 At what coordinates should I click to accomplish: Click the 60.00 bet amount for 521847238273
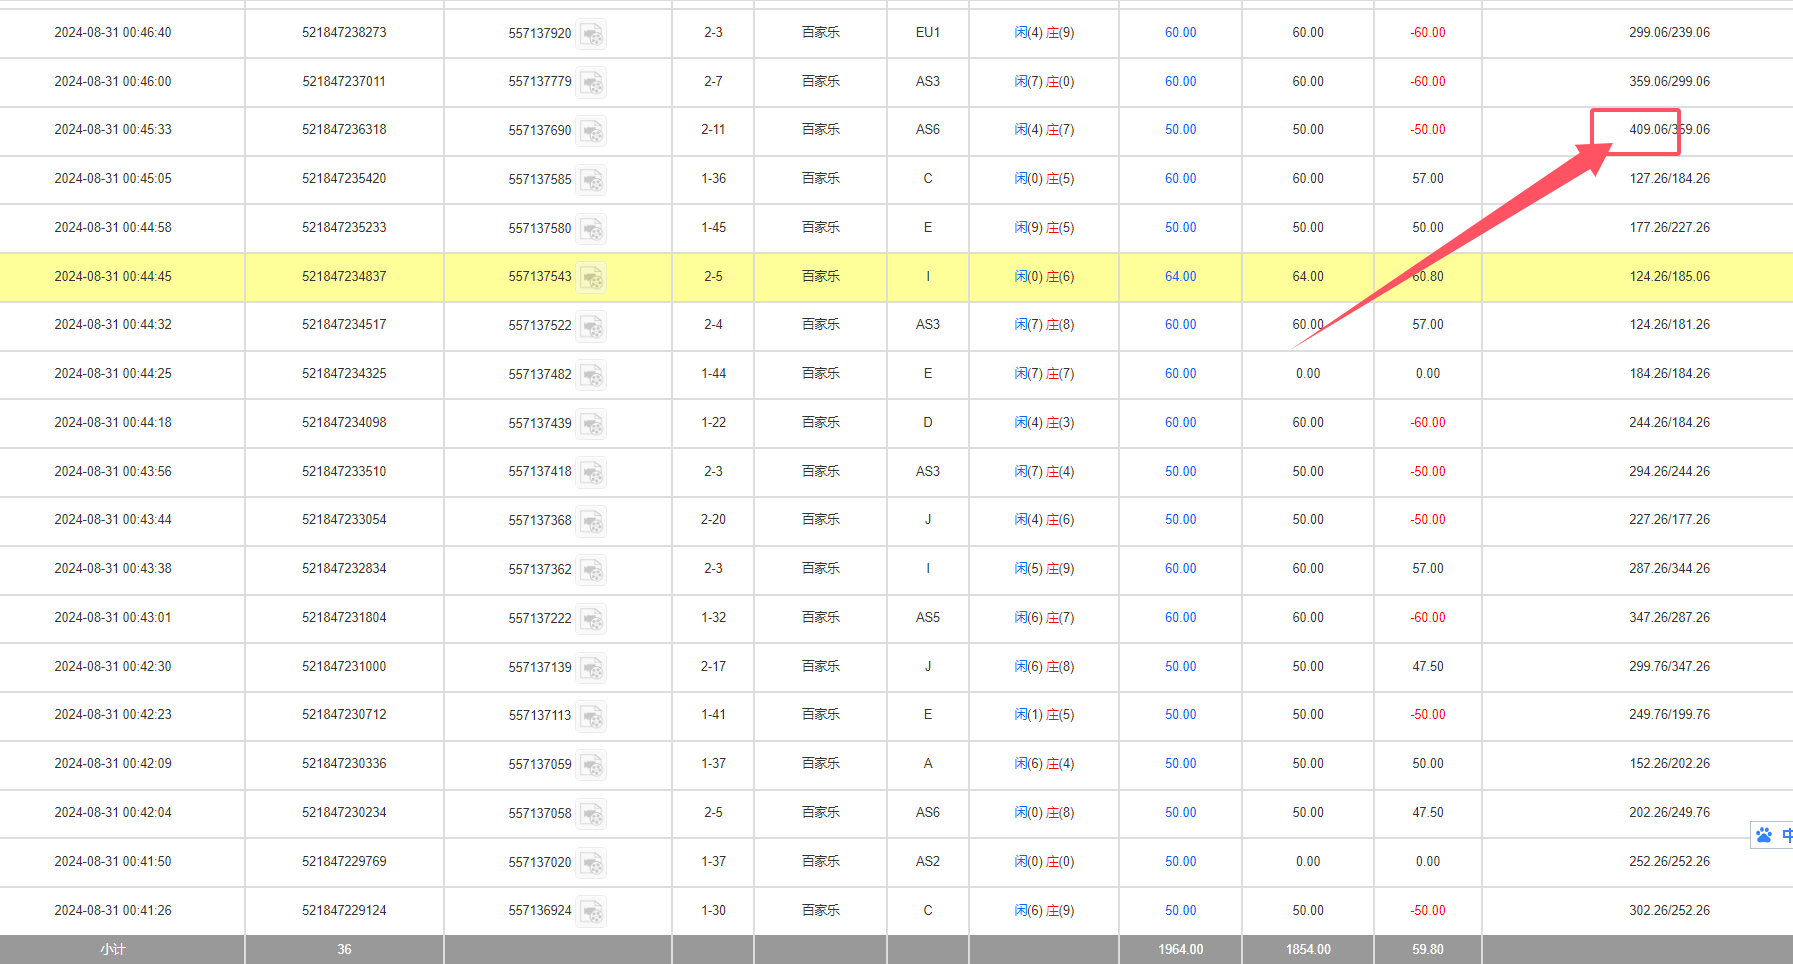tap(1180, 33)
